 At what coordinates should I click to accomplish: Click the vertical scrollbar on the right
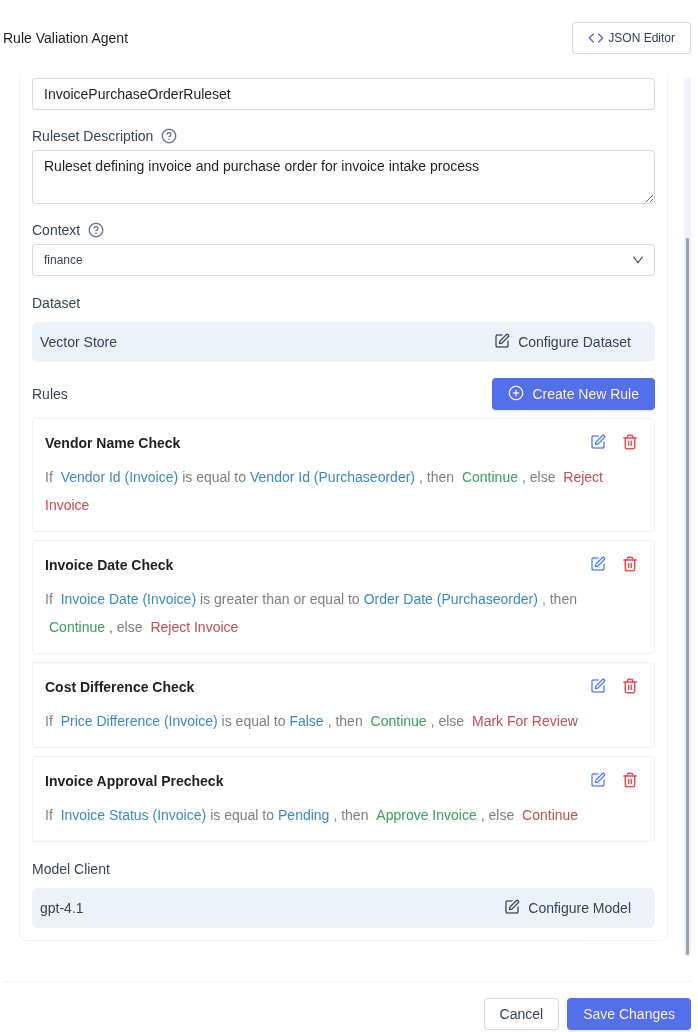[x=687, y=596]
